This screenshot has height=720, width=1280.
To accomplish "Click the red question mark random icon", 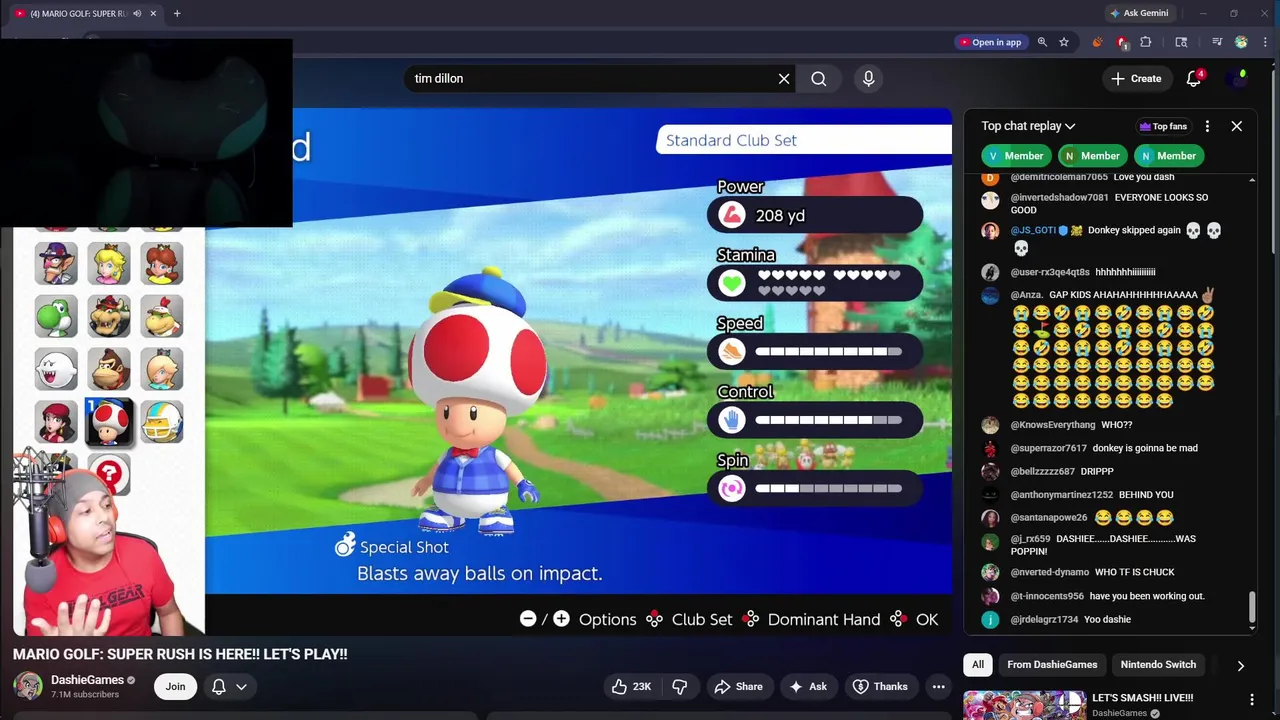I will point(109,475).
